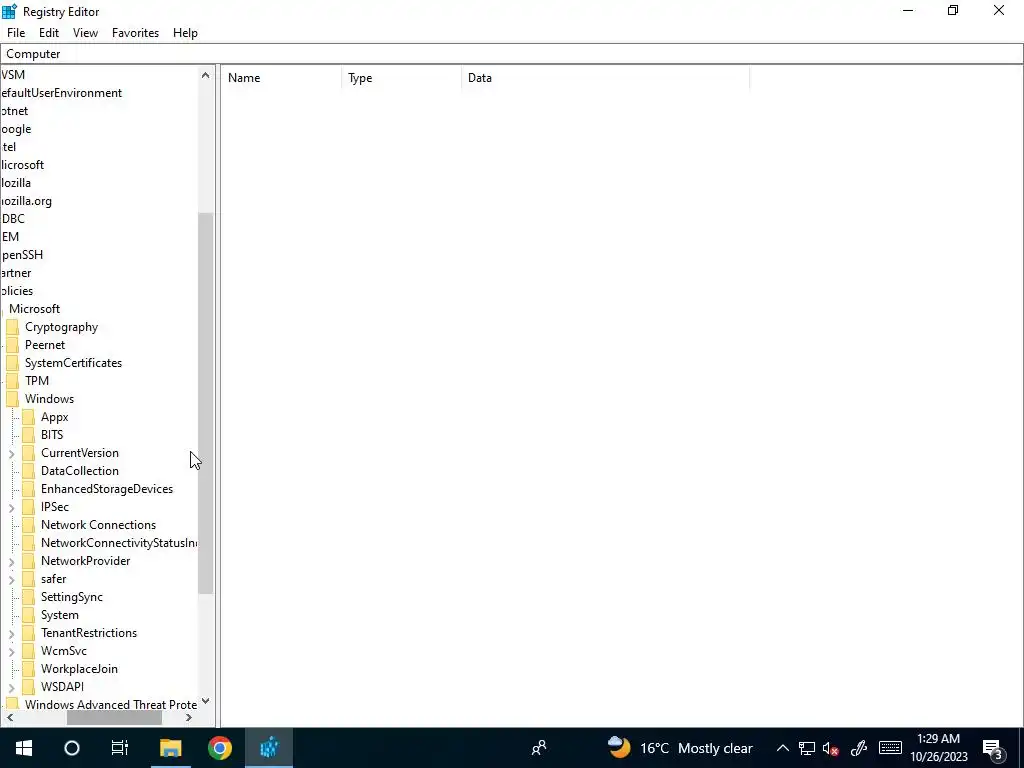
Task: Open the Edit menu
Action: [x=49, y=33]
